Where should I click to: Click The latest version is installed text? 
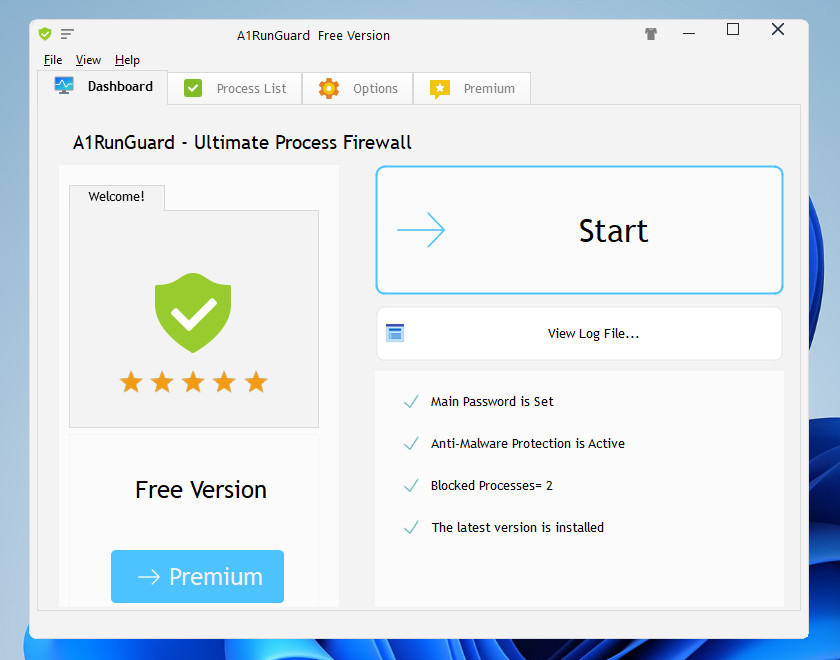coord(518,527)
